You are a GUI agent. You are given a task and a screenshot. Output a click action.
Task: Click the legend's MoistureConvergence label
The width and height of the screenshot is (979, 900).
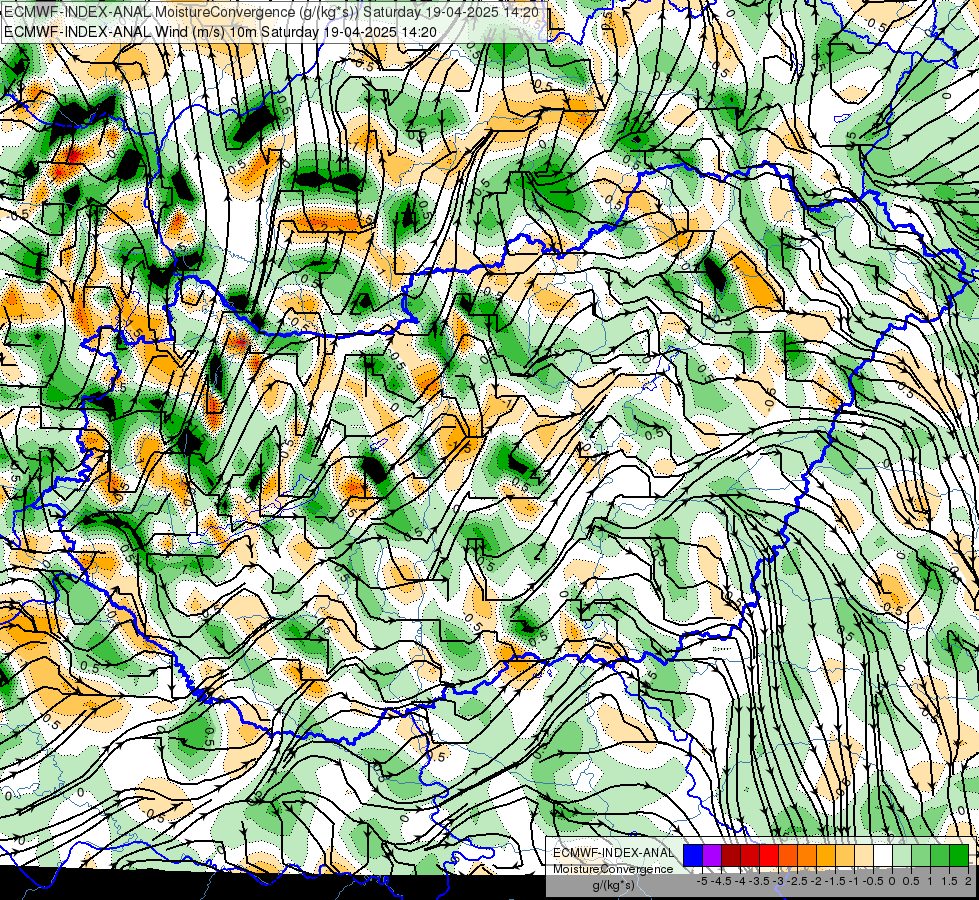pos(613,869)
